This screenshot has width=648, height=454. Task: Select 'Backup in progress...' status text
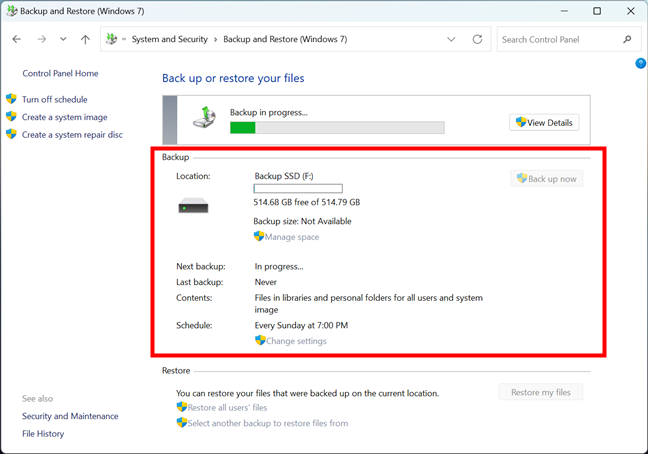point(269,112)
